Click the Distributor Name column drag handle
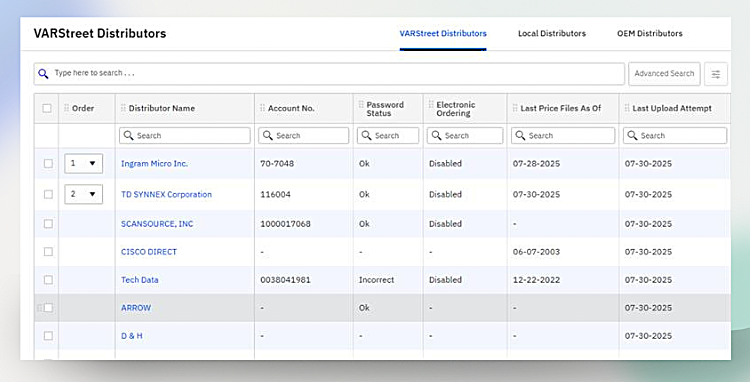Viewport: 750px width, 382px height. (123, 108)
